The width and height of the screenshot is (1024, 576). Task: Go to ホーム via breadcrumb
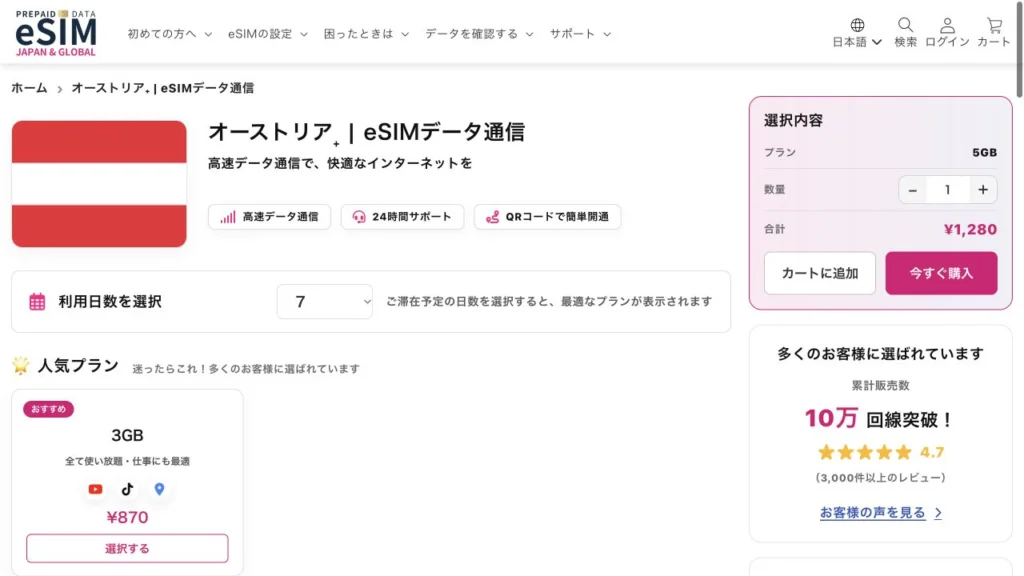(29, 88)
